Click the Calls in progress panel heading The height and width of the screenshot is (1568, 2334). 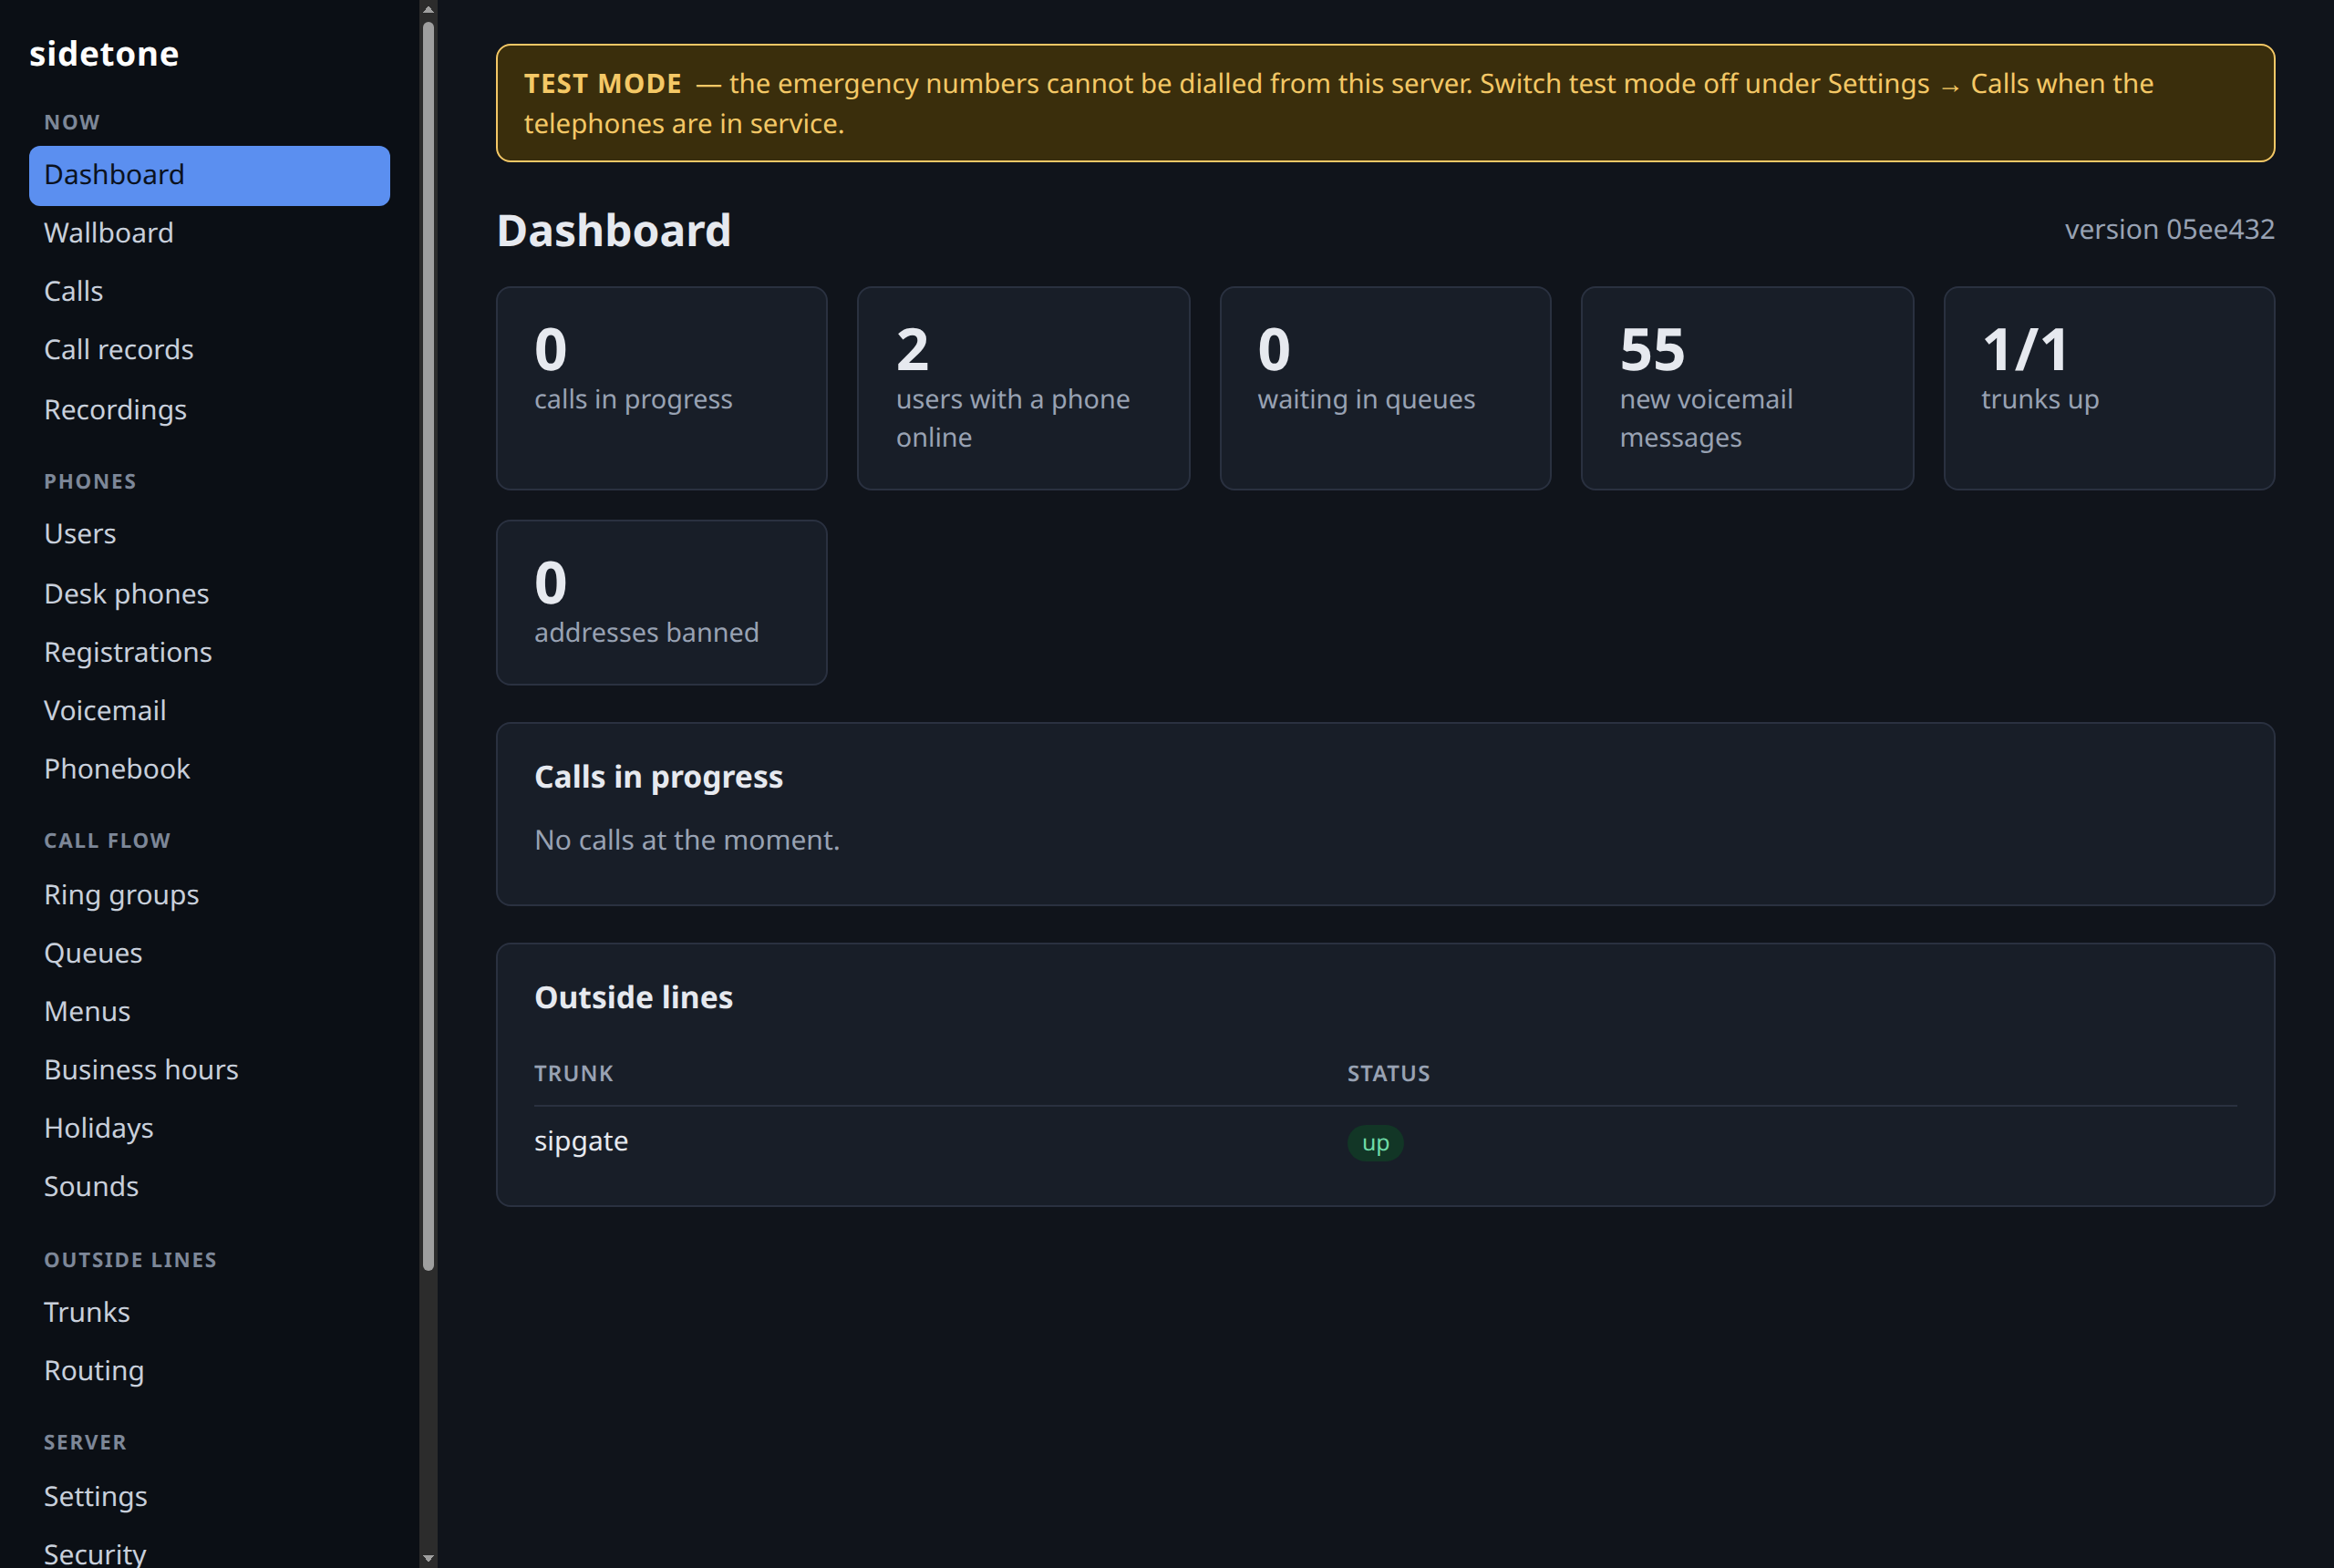[x=658, y=777]
